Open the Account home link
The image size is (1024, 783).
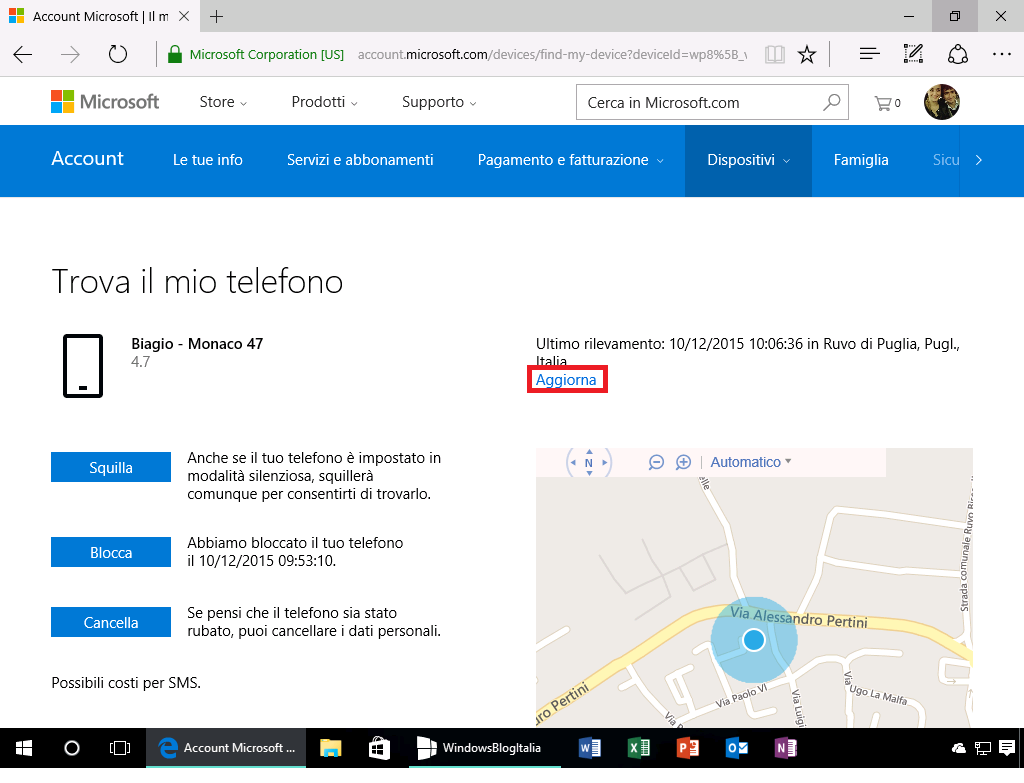pyautogui.click(x=88, y=159)
